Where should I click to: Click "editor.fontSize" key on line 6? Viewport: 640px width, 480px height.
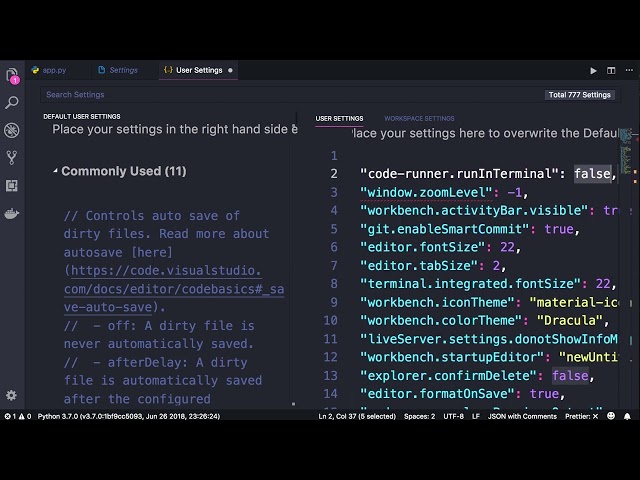[422, 247]
